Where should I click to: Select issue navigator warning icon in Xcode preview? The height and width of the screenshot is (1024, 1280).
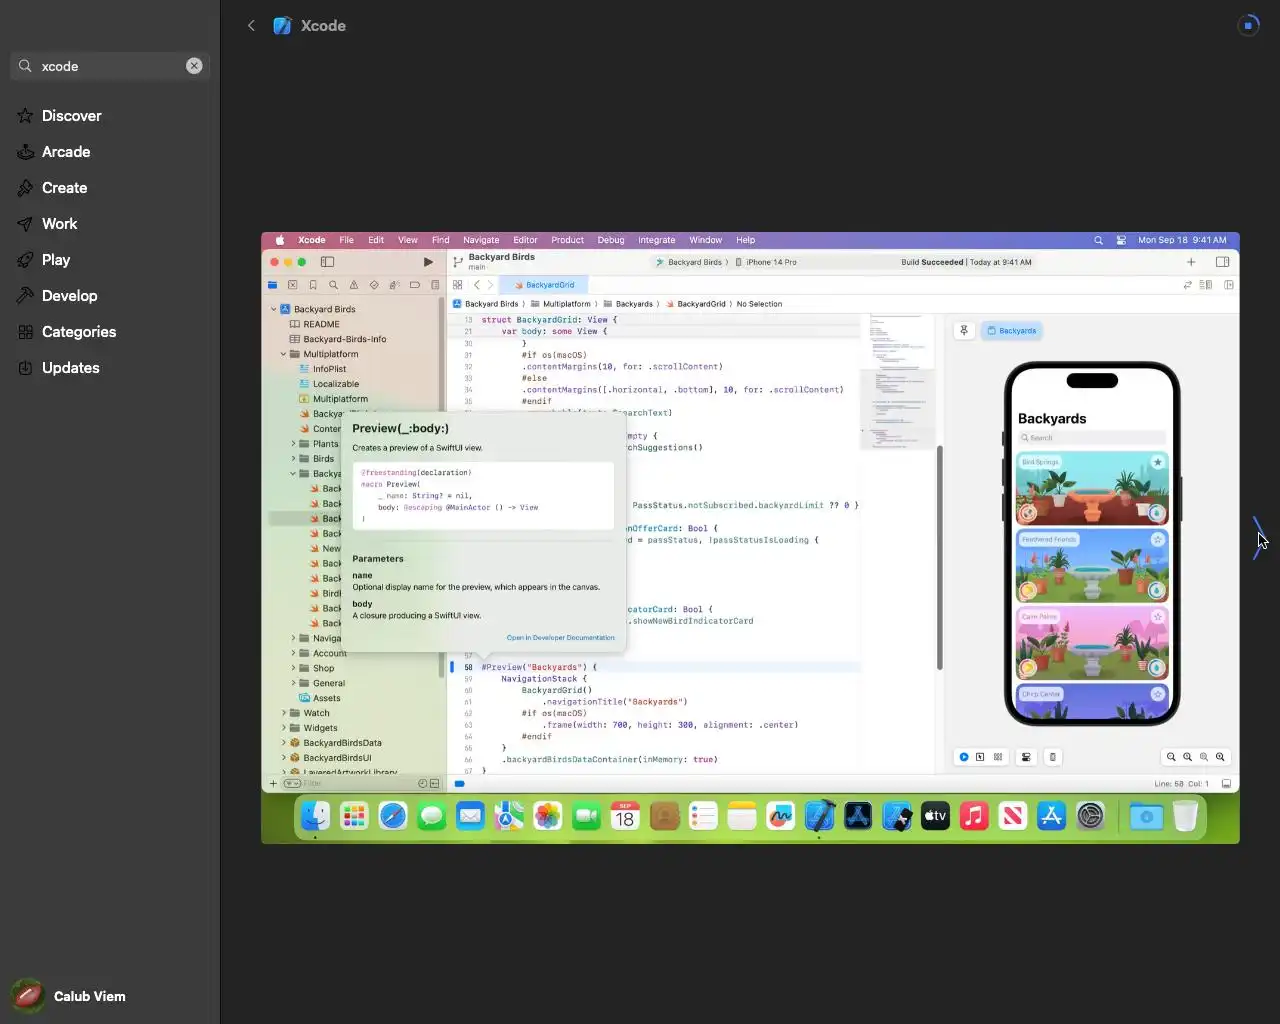tap(354, 285)
